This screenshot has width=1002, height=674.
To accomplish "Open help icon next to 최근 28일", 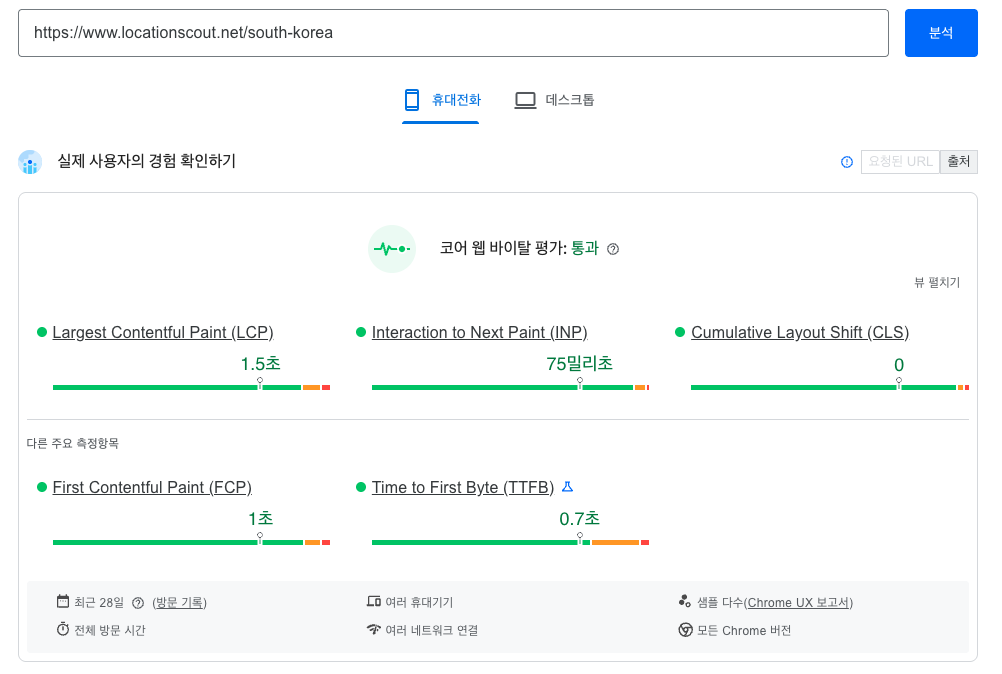I will pos(138,603).
